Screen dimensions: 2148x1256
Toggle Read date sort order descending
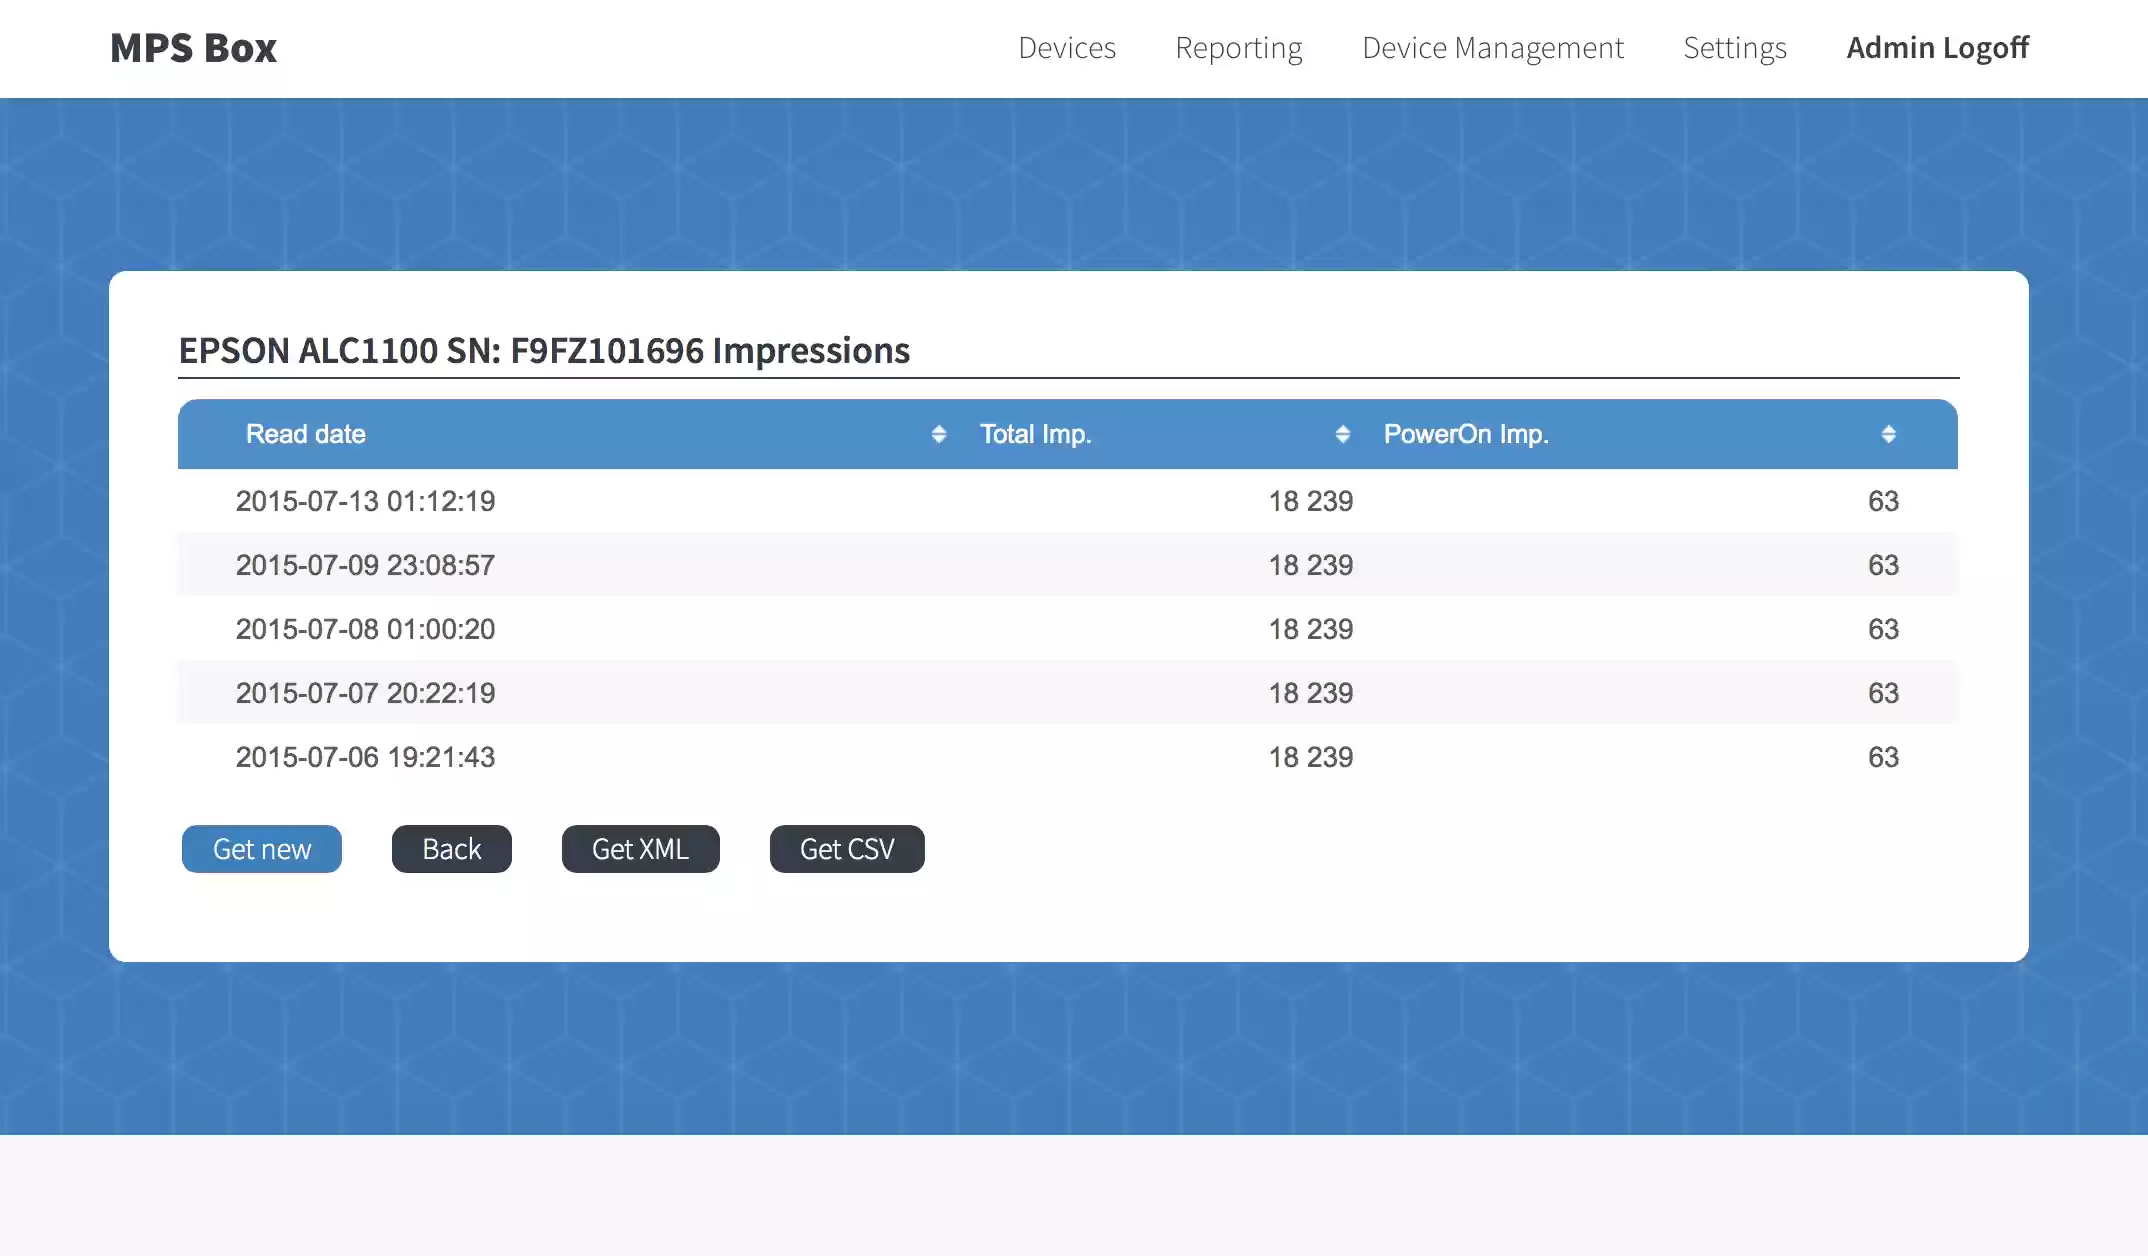pos(938,433)
